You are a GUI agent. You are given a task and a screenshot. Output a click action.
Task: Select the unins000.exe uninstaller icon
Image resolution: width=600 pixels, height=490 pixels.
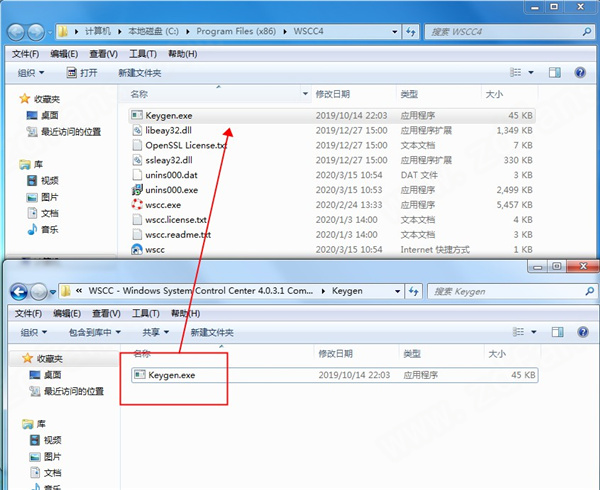pos(137,190)
